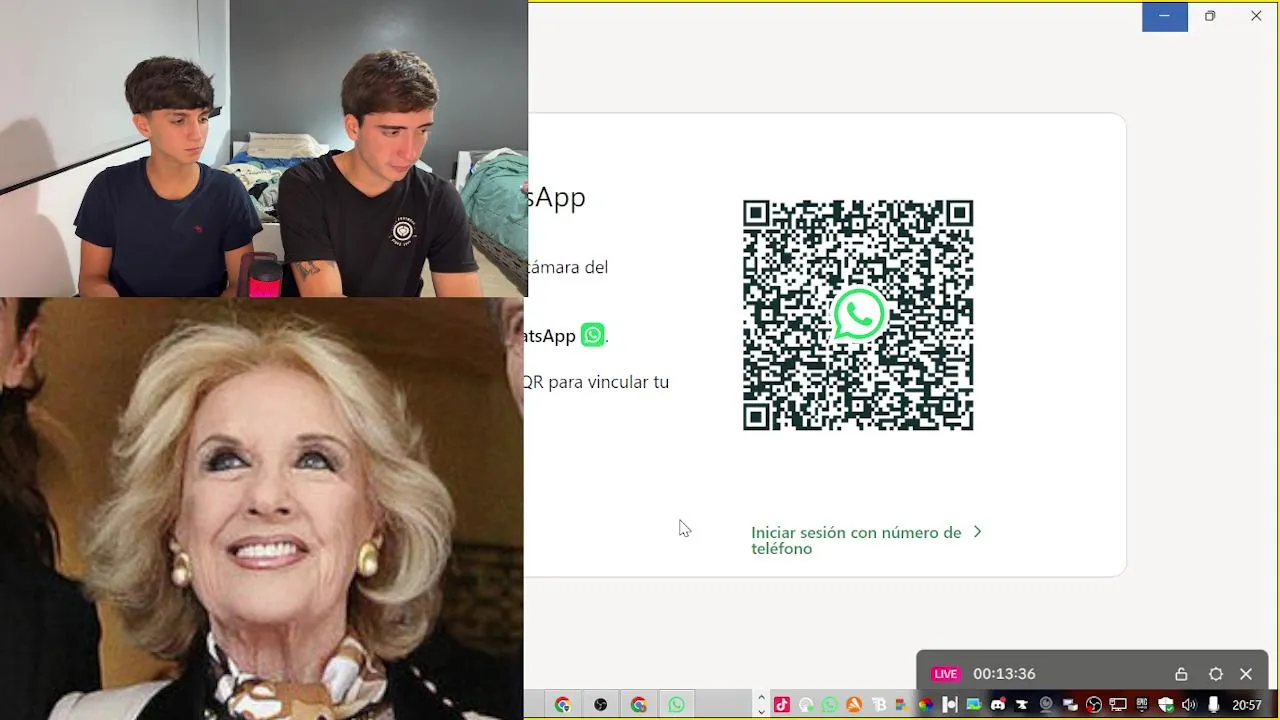The width and height of the screenshot is (1280, 720).
Task: Click the webcam feed thumbnail
Action: 264,148
